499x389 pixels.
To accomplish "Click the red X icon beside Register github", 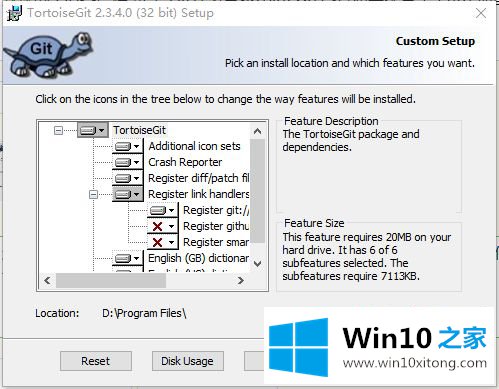I will pyautogui.click(x=157, y=226).
